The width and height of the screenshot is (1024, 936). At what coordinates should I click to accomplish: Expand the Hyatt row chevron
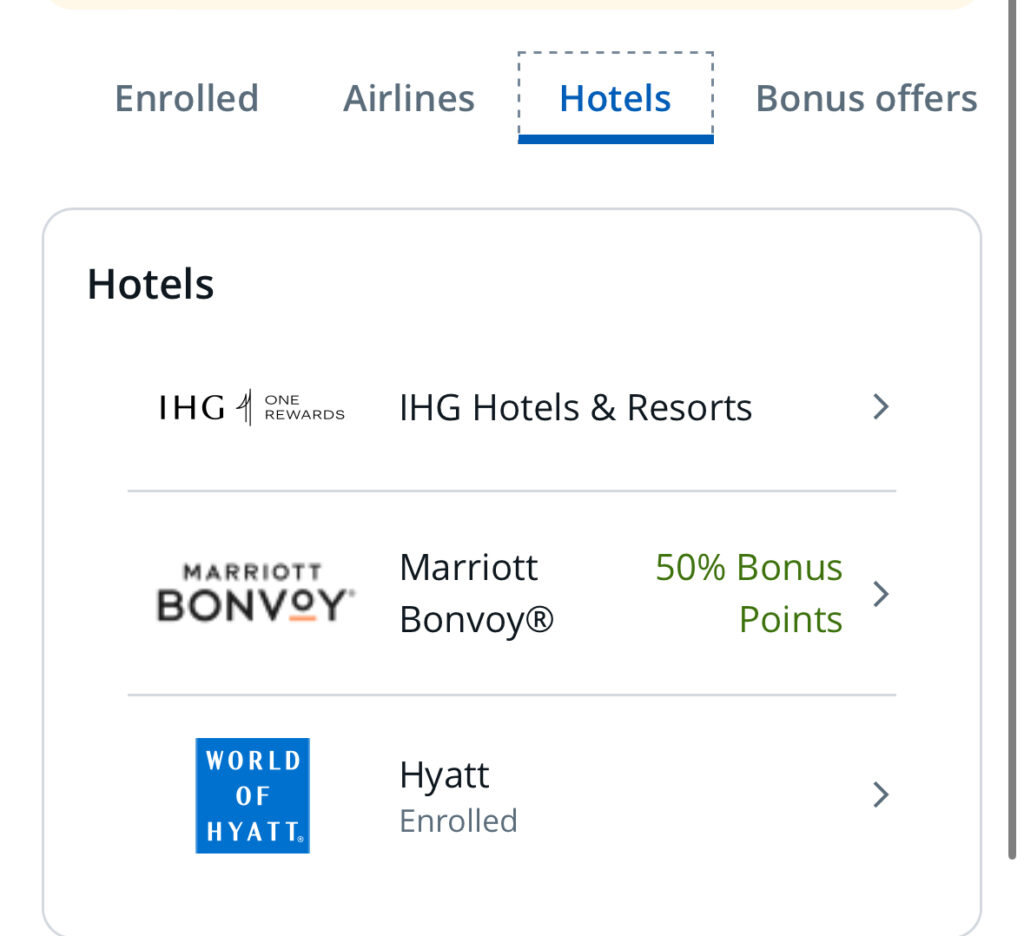click(881, 795)
